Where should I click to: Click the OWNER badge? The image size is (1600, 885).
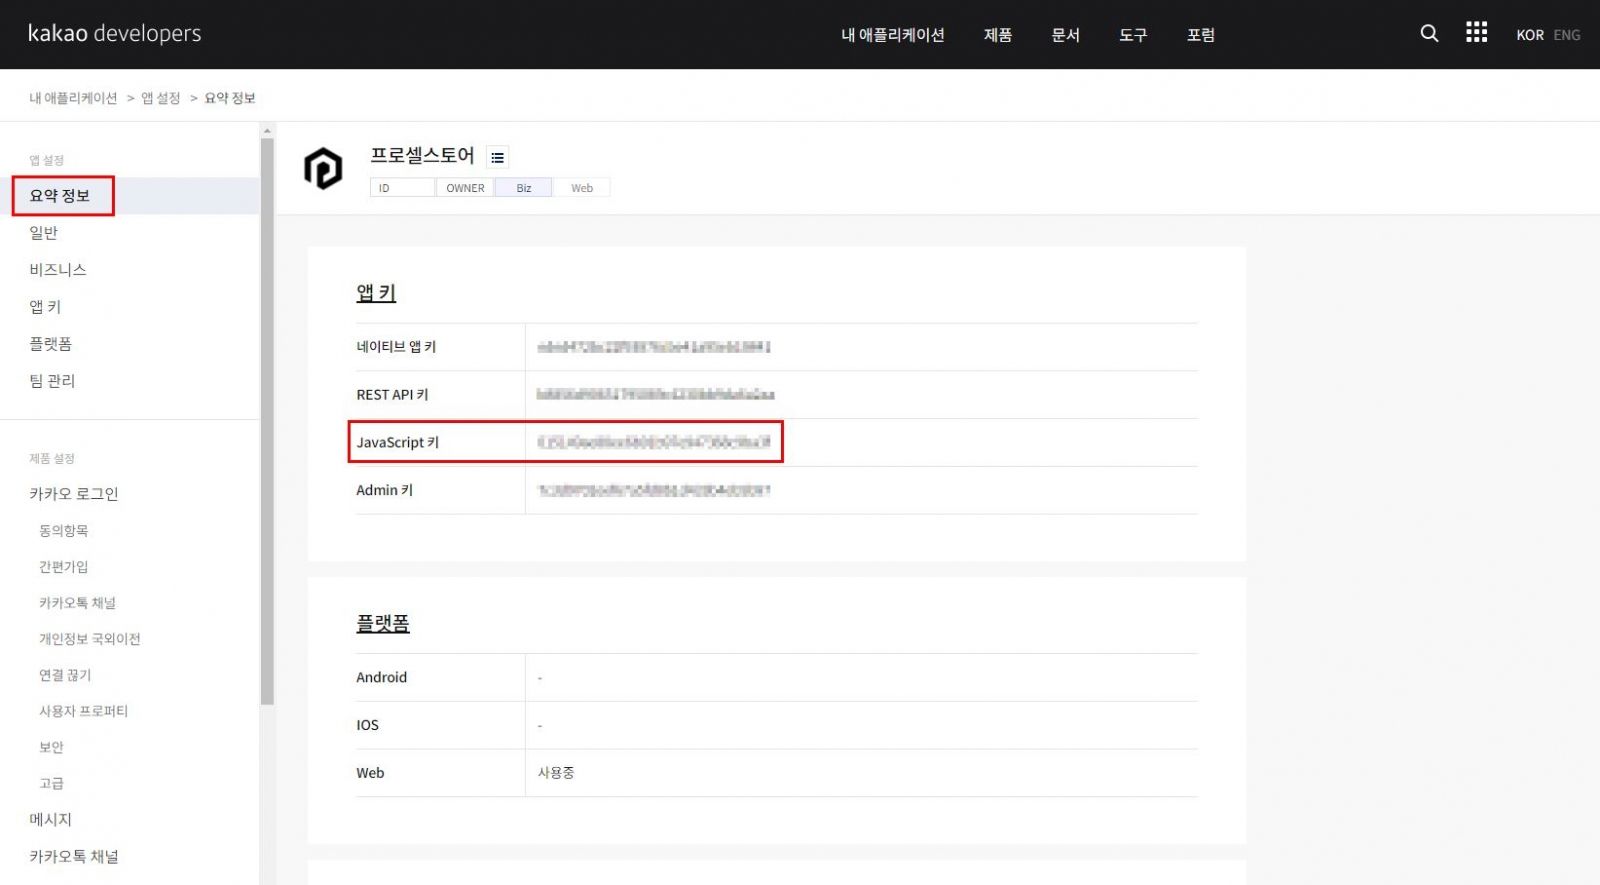click(x=465, y=188)
